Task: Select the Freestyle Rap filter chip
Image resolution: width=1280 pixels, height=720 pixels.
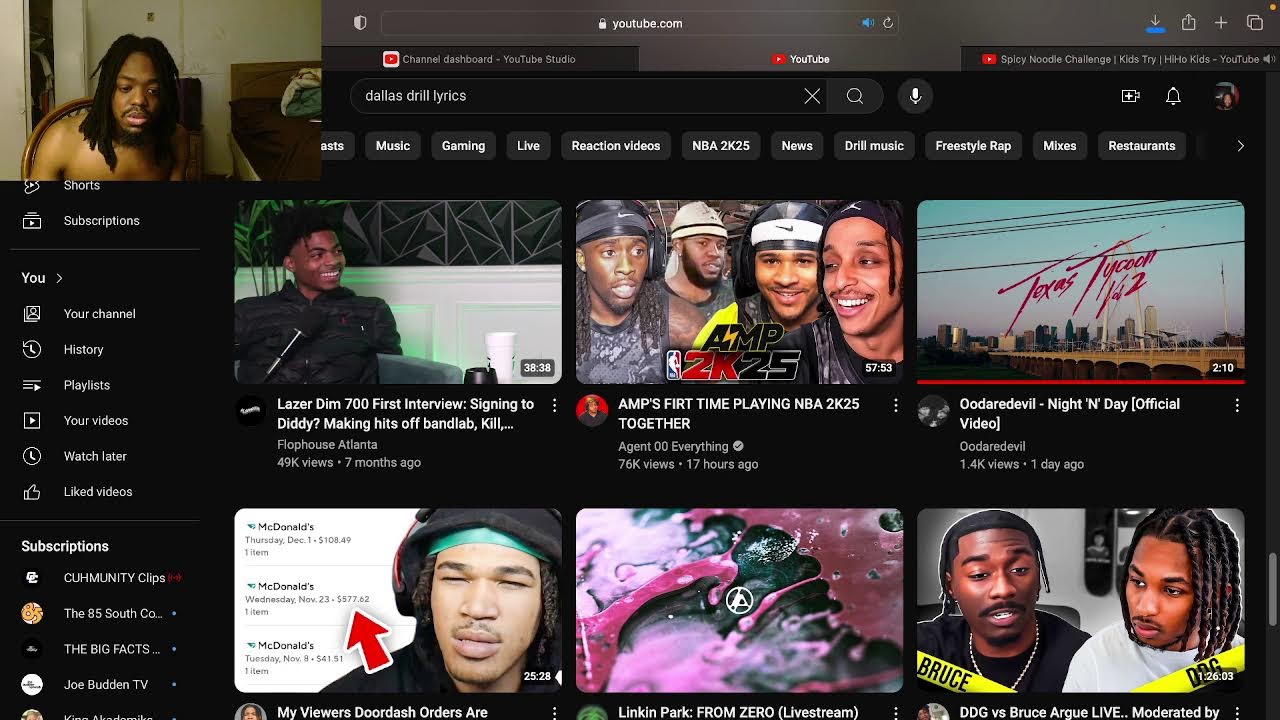Action: 973,146
